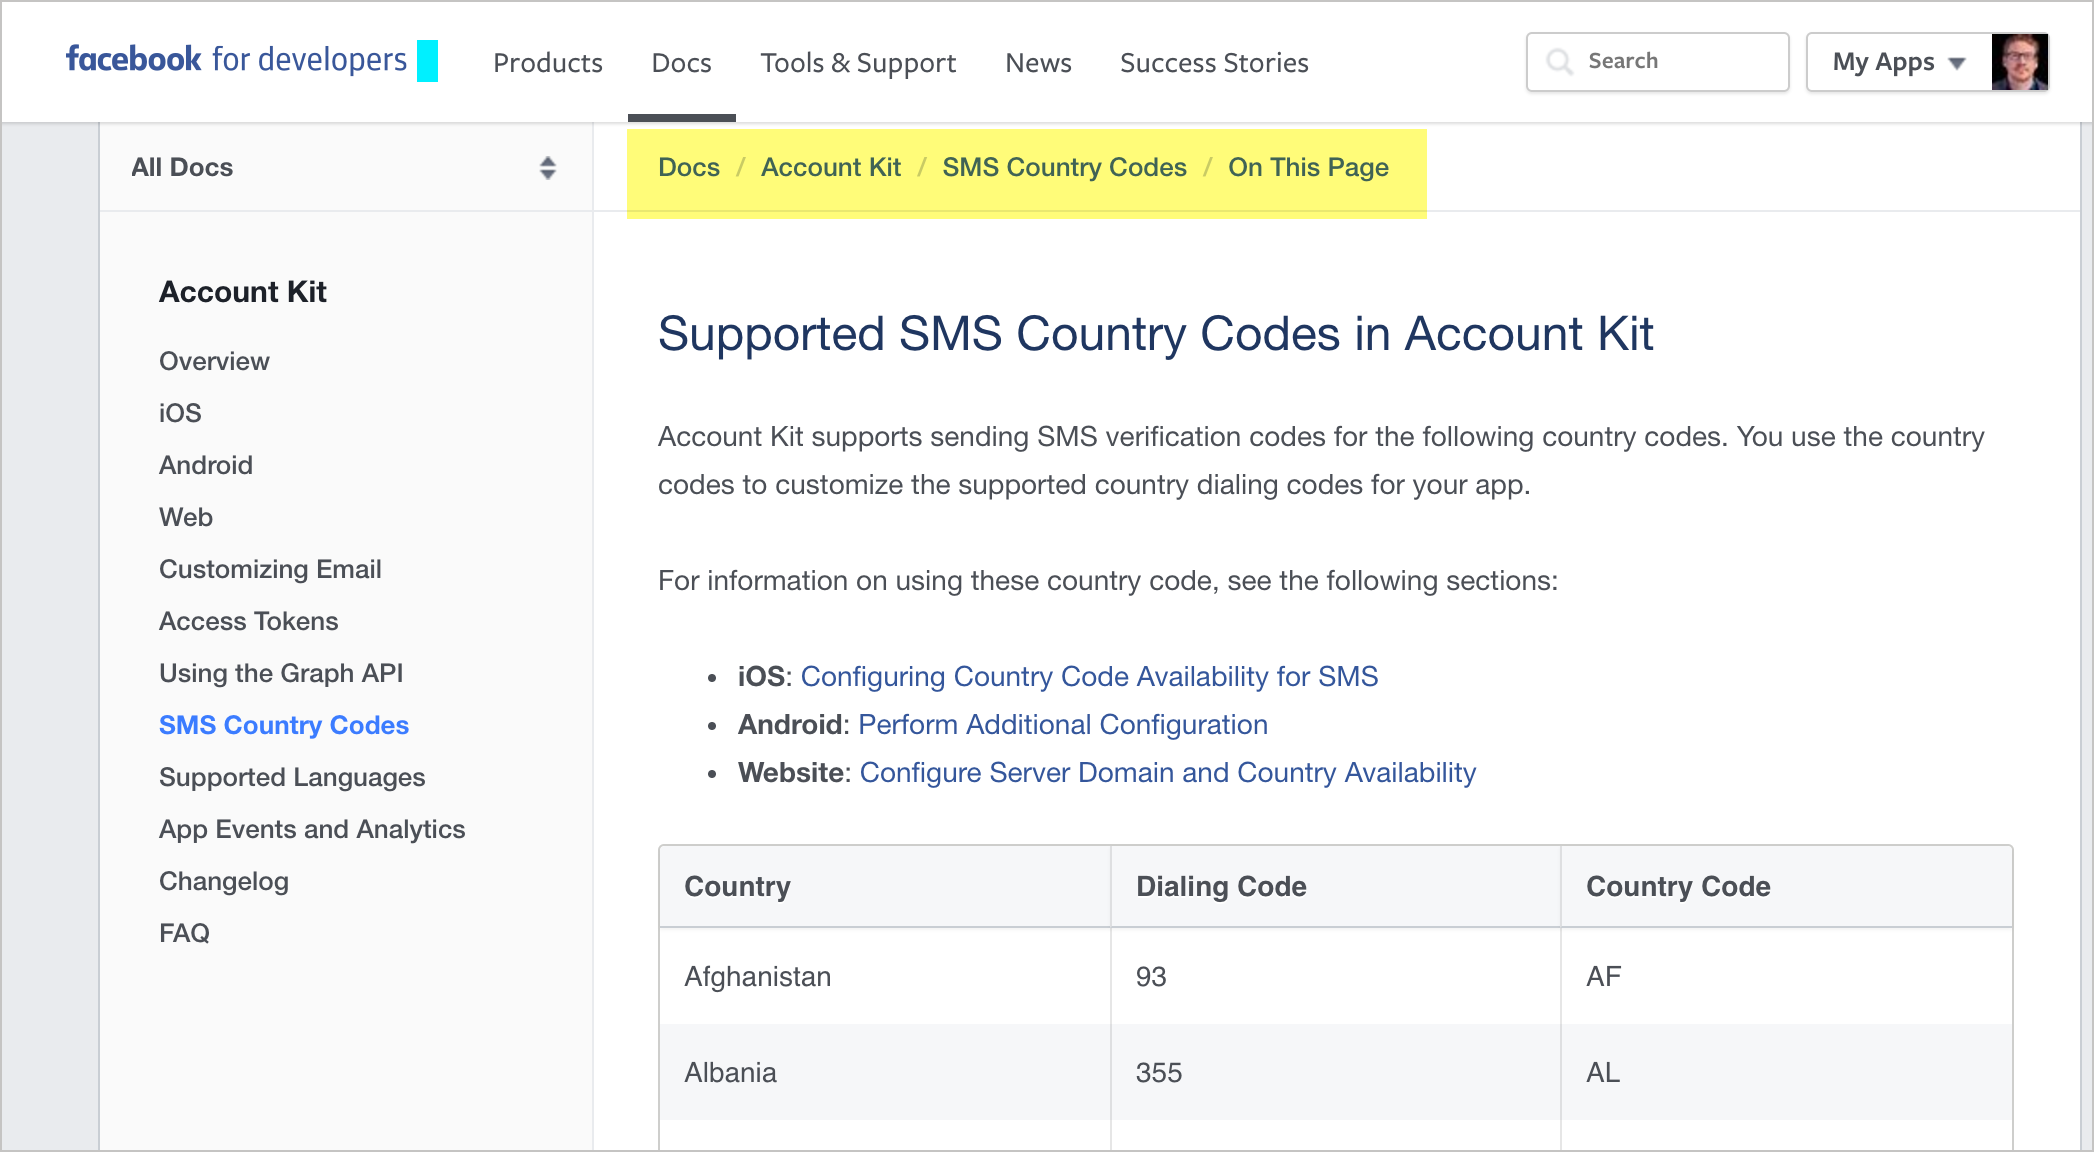Open the user profile avatar
This screenshot has height=1152, width=2094.
(x=2019, y=62)
